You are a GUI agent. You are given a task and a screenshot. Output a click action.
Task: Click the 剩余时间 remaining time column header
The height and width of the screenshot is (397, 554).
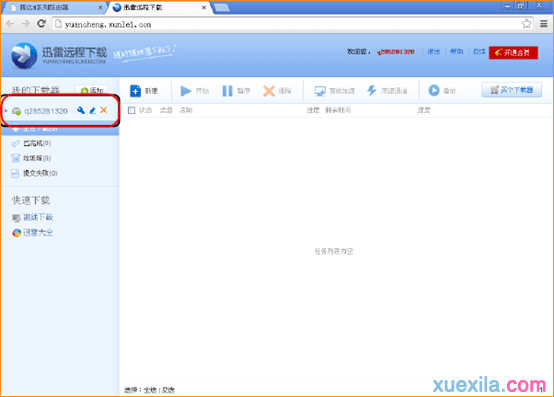(x=338, y=110)
